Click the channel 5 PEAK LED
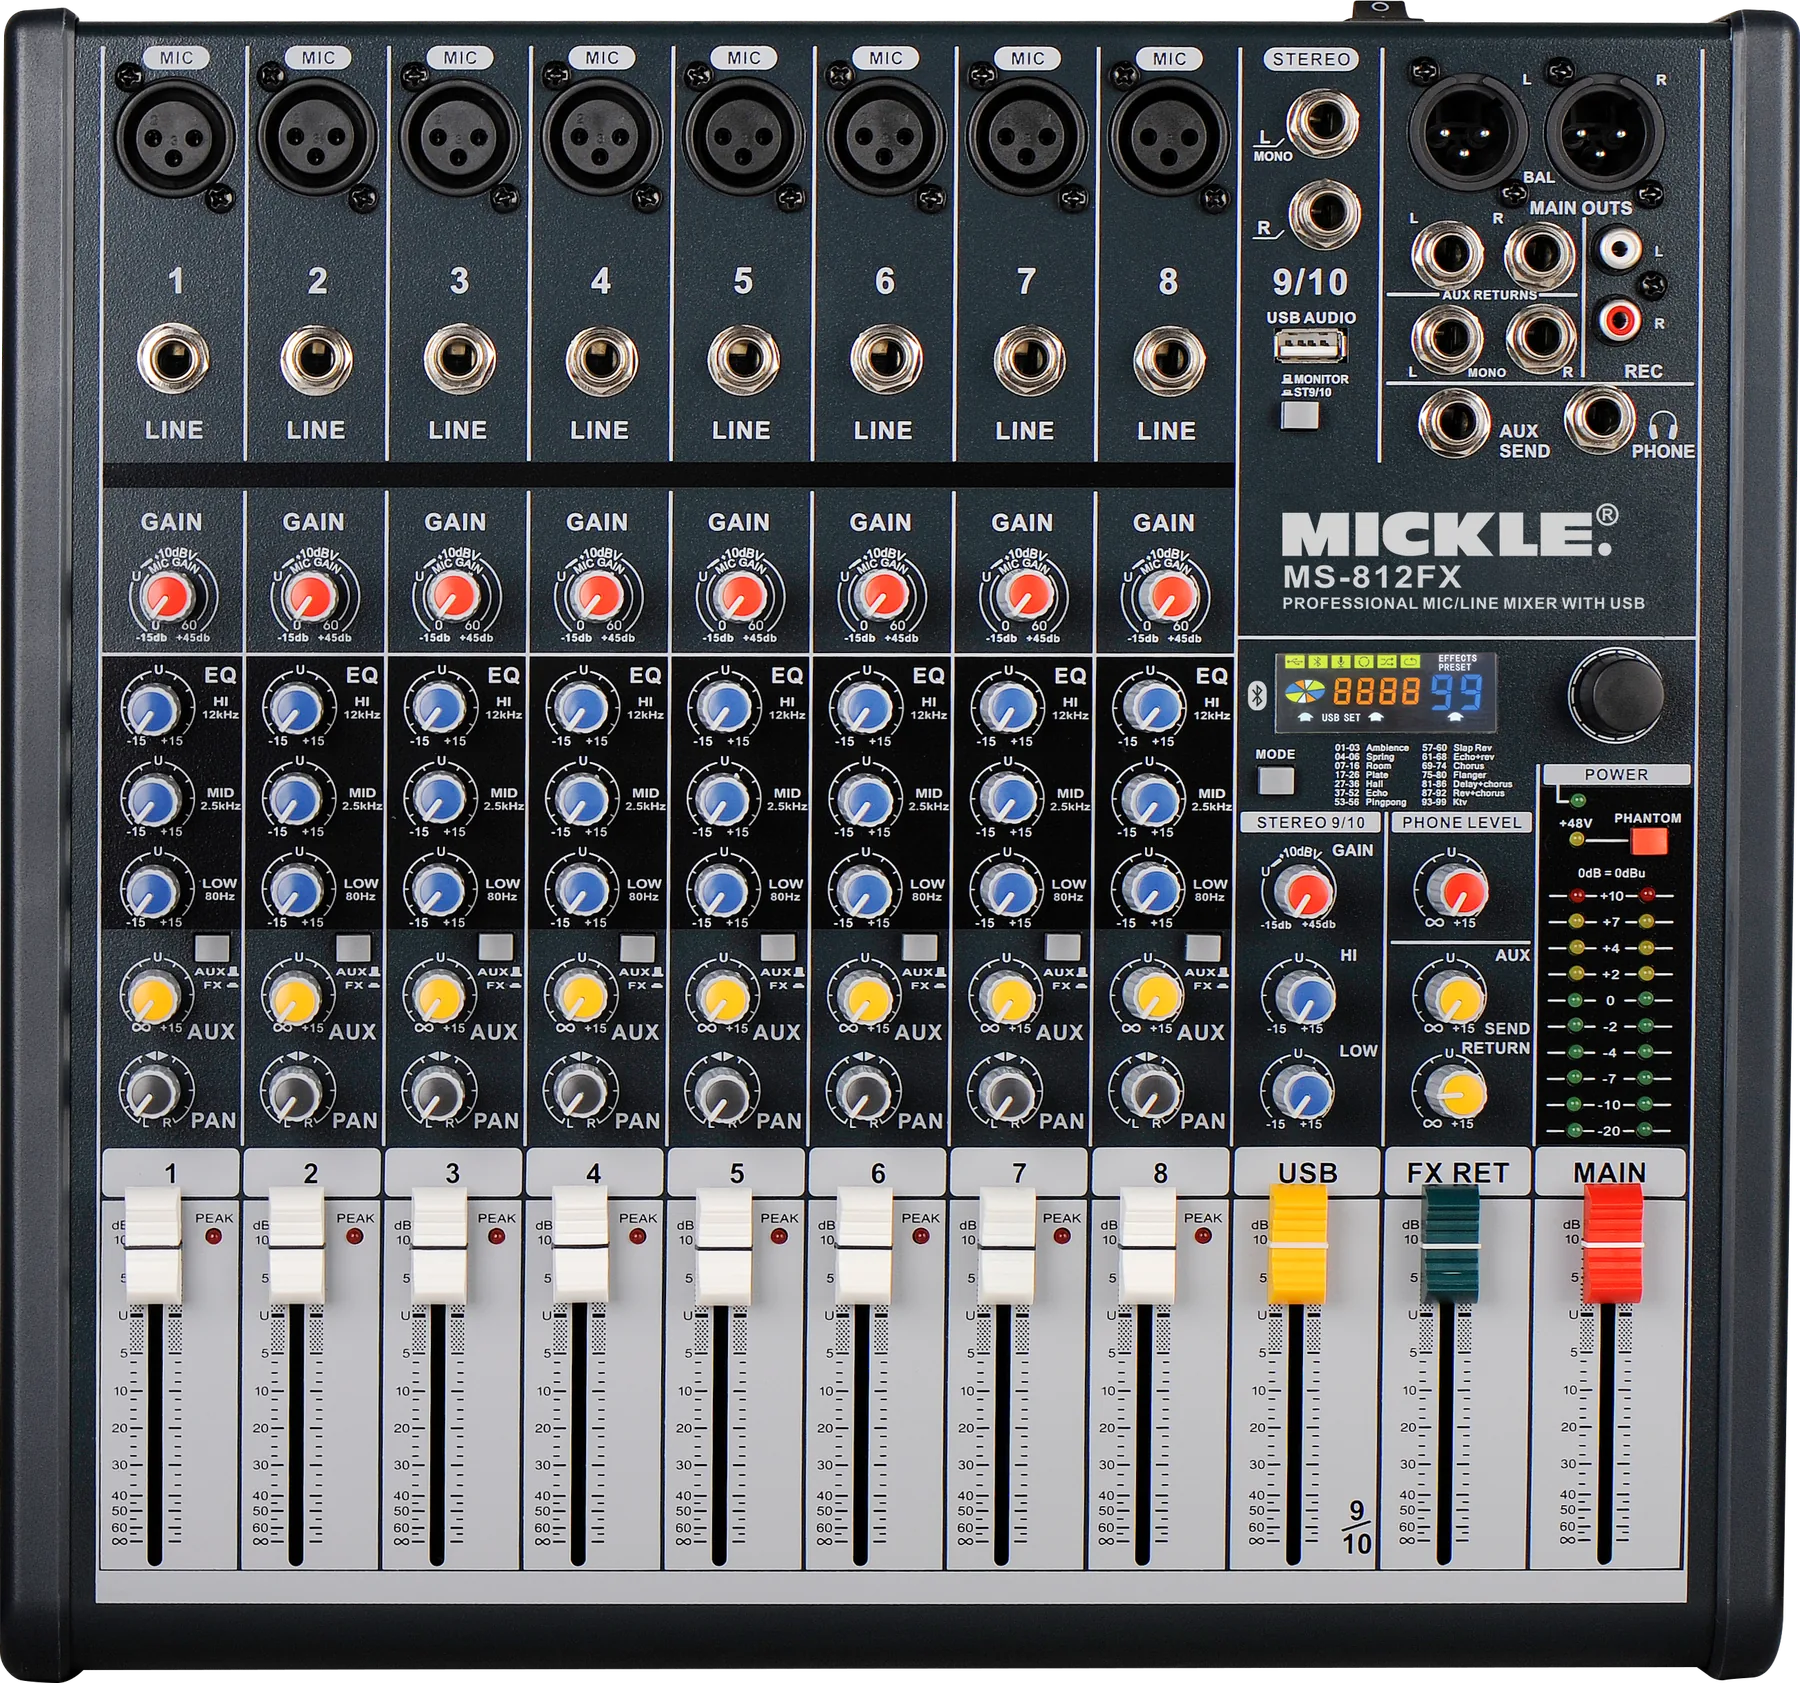 point(779,1237)
